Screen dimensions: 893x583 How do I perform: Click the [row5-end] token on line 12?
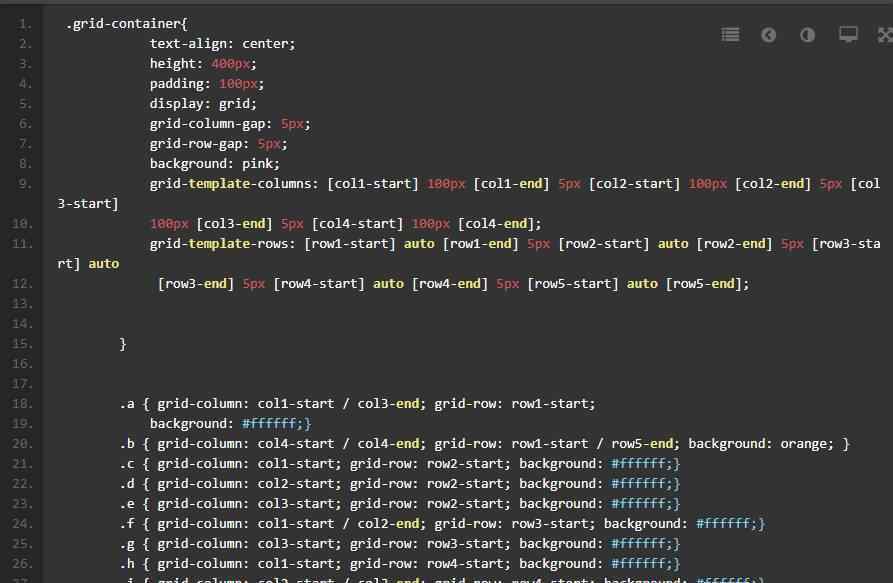tap(707, 284)
